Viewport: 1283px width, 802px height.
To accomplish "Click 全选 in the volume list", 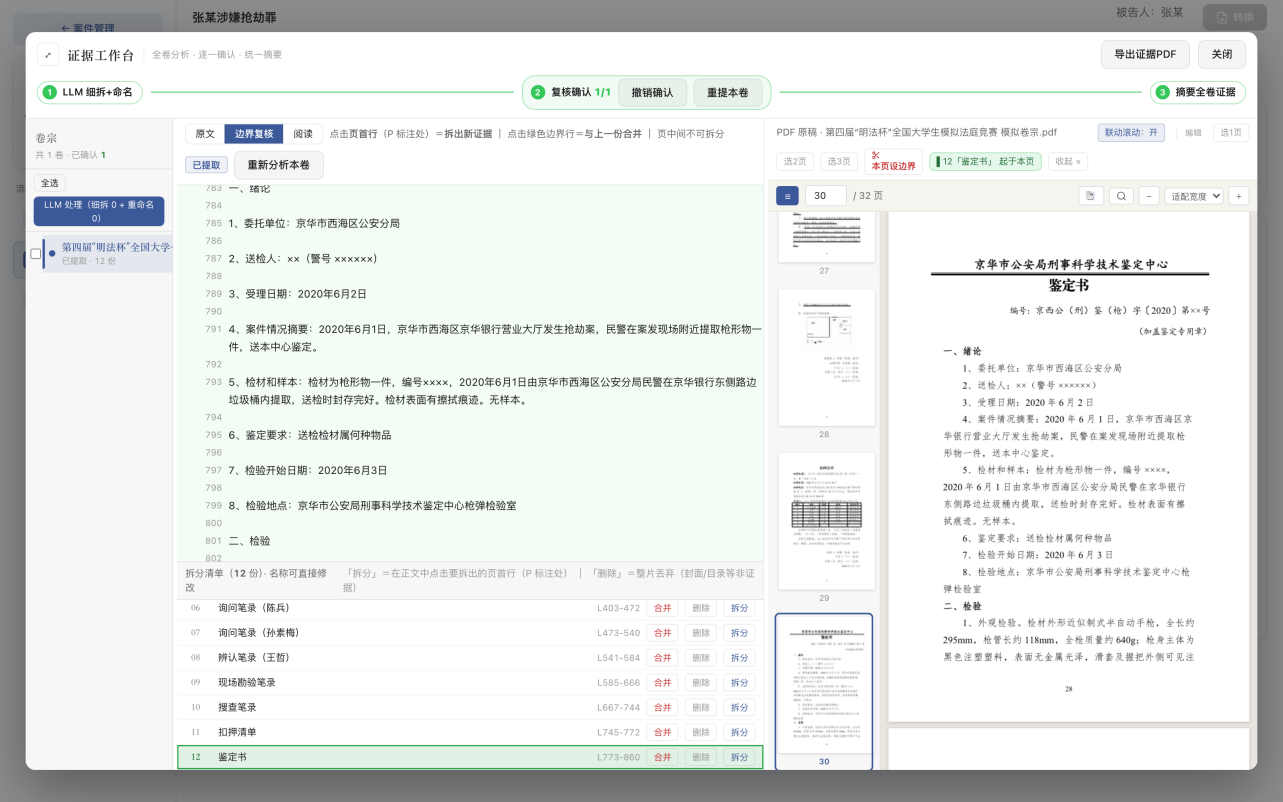I will point(50,183).
